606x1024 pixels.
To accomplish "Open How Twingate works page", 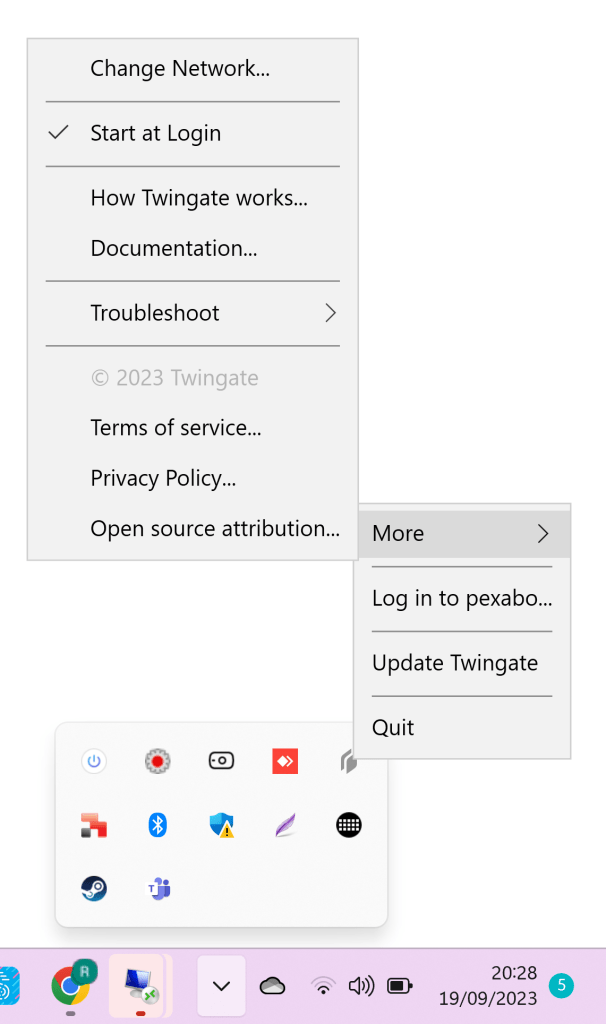I will (193, 198).
